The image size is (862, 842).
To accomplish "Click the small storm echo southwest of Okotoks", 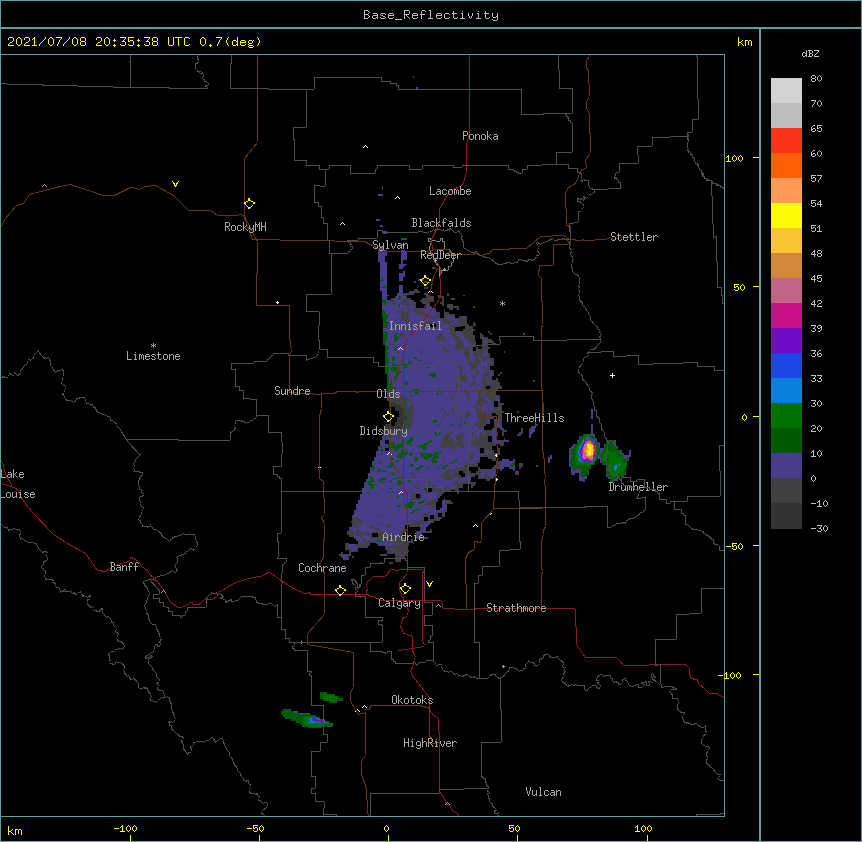I will click(307, 718).
